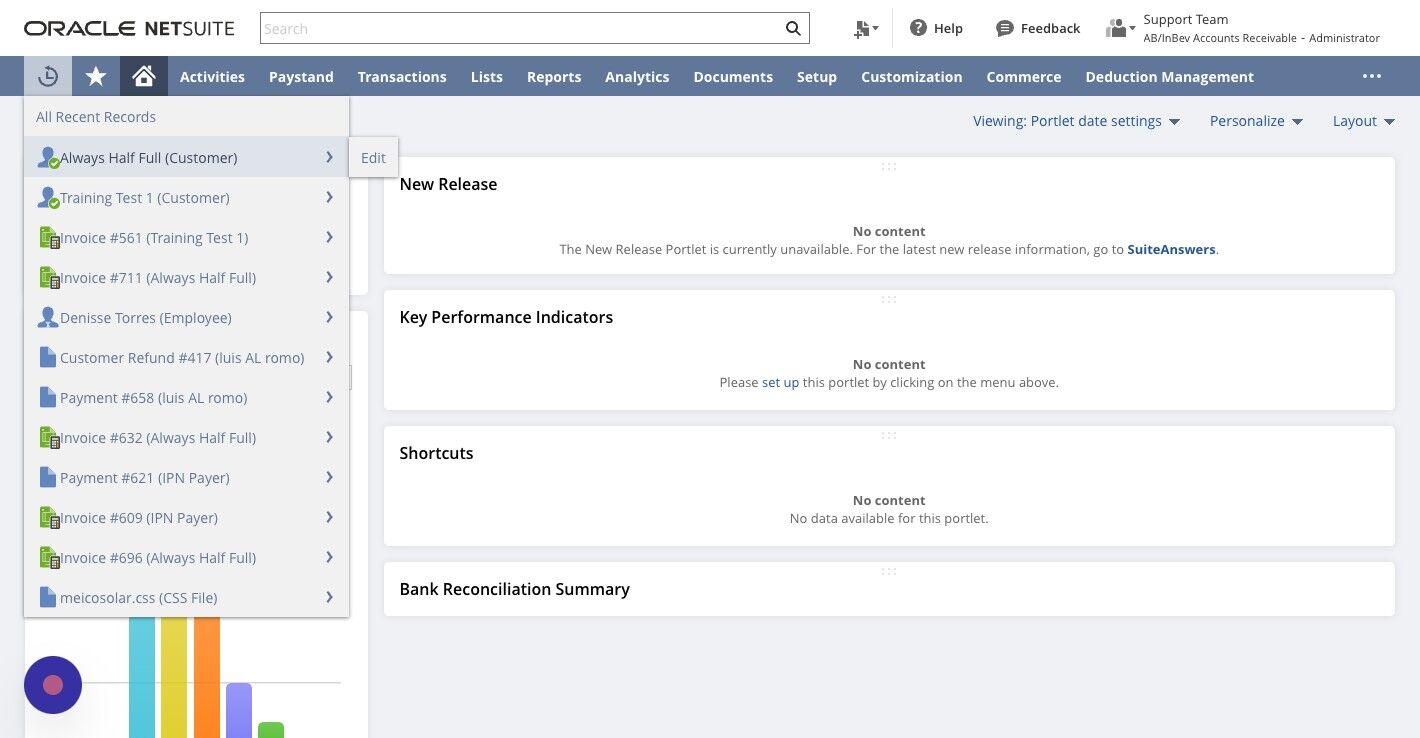Click the file icon beside meicosolar.css
Screen dimensions: 1420x738
(47, 597)
